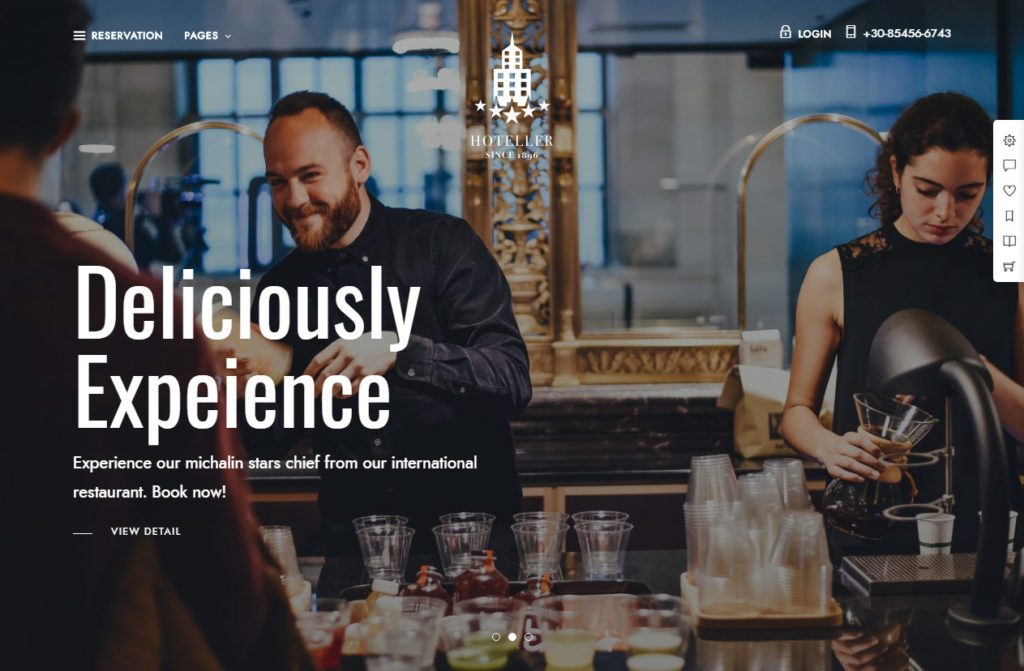Click the chat bubble icon

pos(1009,165)
